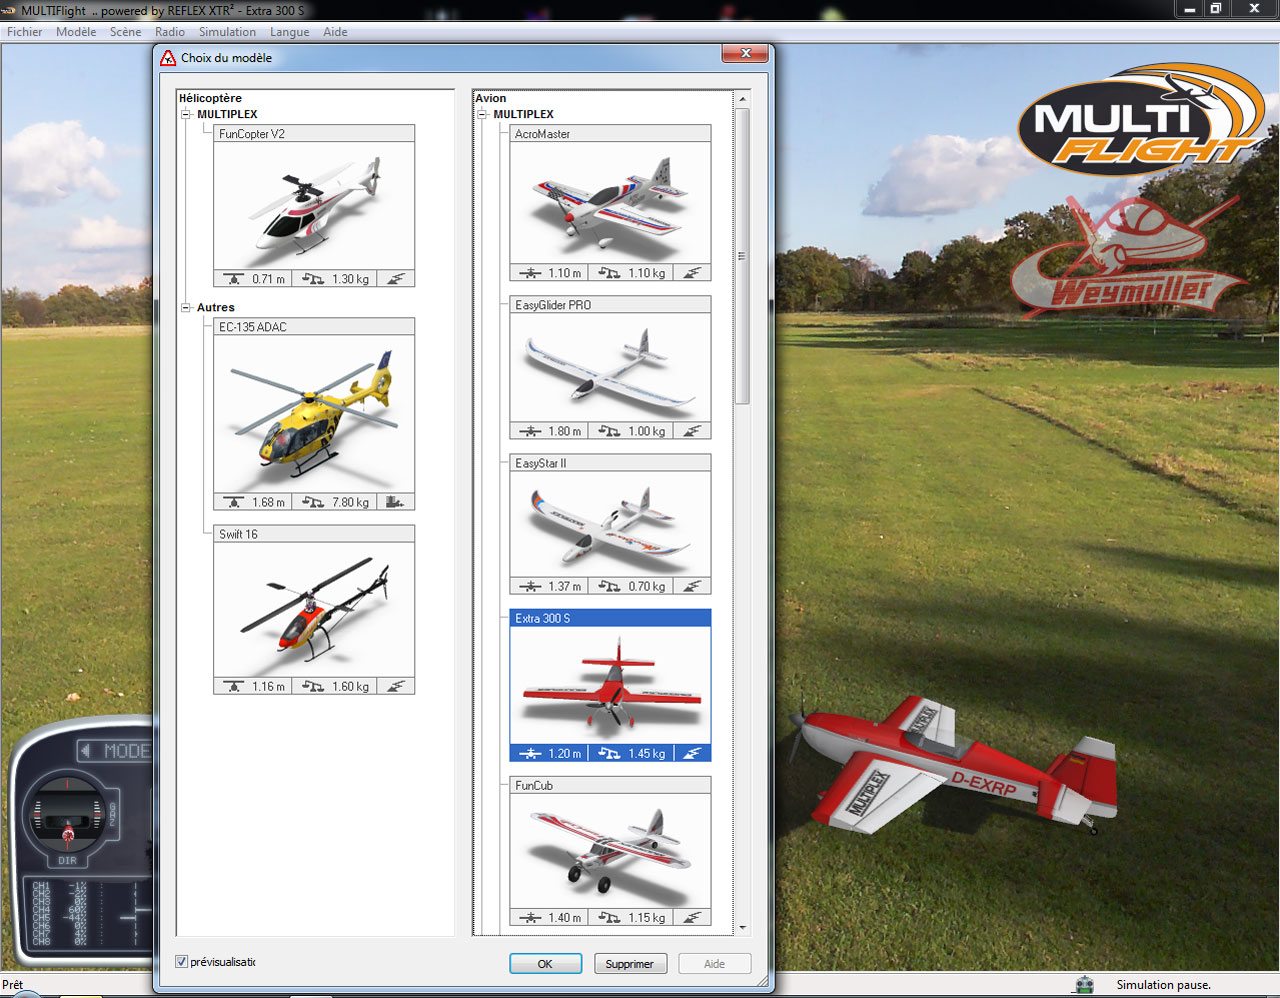The image size is (1280, 998).
Task: Open the Fichier menu
Action: tap(25, 32)
